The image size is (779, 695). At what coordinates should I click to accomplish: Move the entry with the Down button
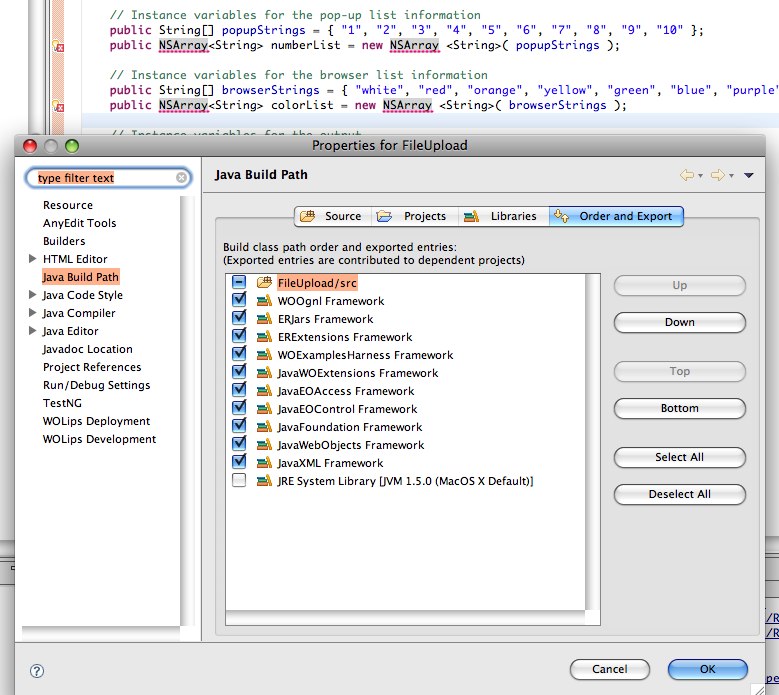tap(680, 322)
